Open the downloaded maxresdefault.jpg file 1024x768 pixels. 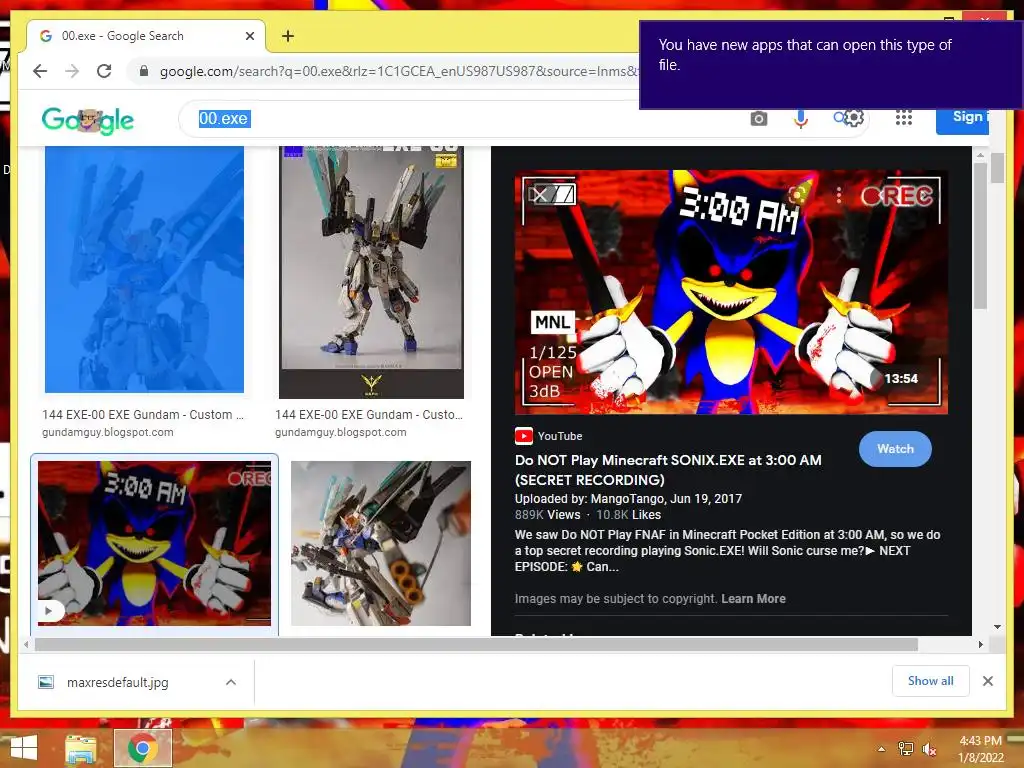pos(118,682)
